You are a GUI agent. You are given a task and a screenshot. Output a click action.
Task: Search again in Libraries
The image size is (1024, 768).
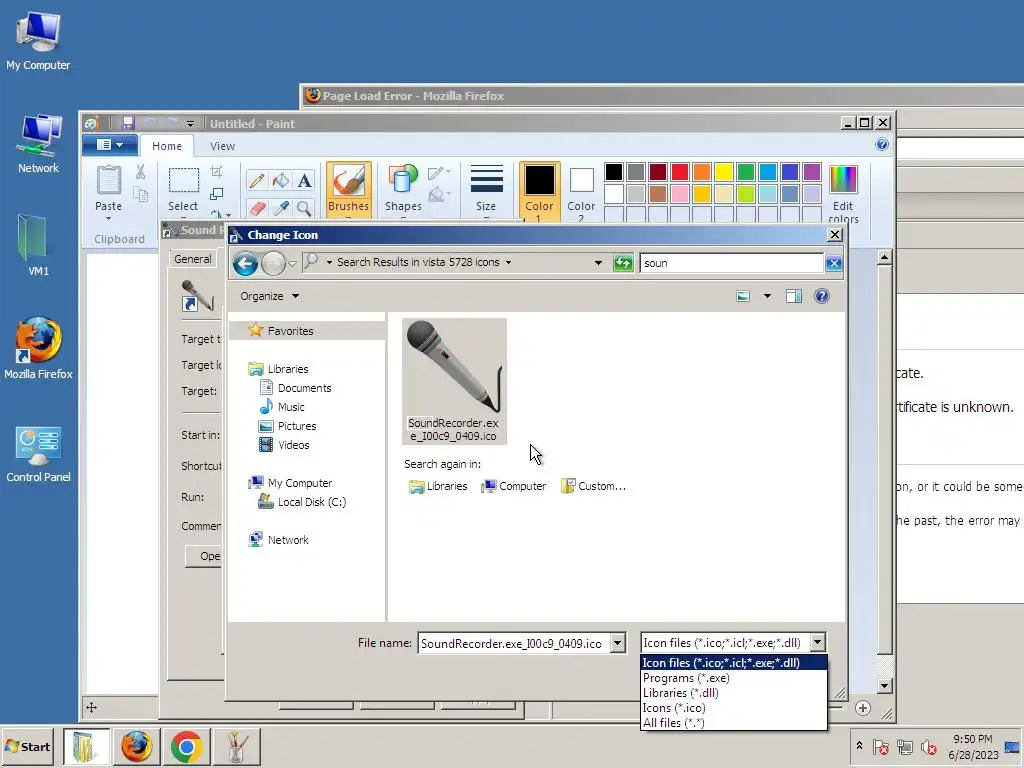click(438, 487)
